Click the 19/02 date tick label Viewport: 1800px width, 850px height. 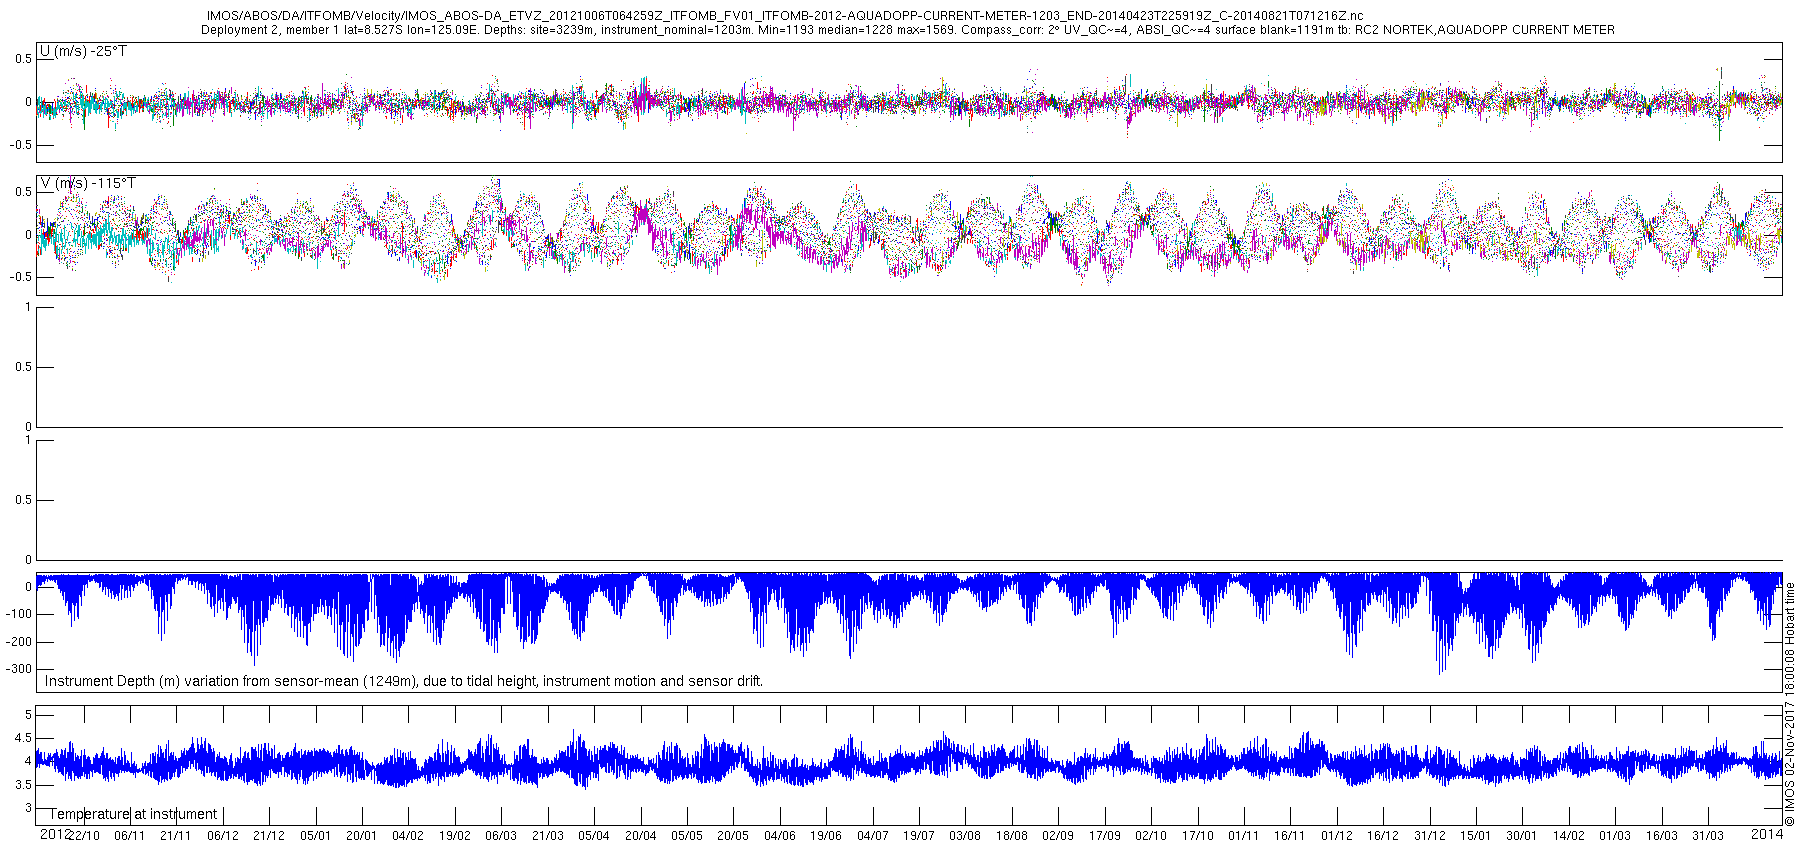click(x=455, y=836)
